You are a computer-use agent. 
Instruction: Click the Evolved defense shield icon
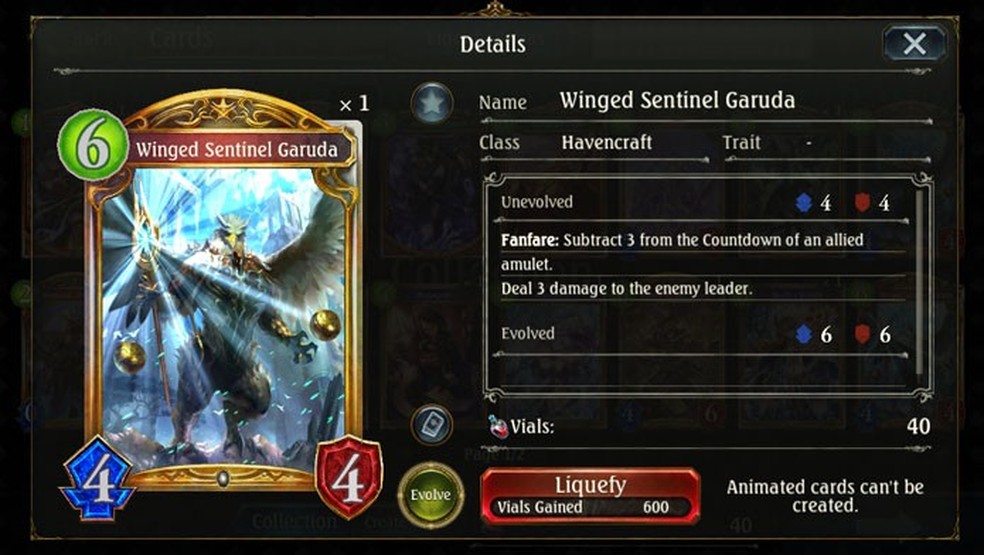pos(862,334)
